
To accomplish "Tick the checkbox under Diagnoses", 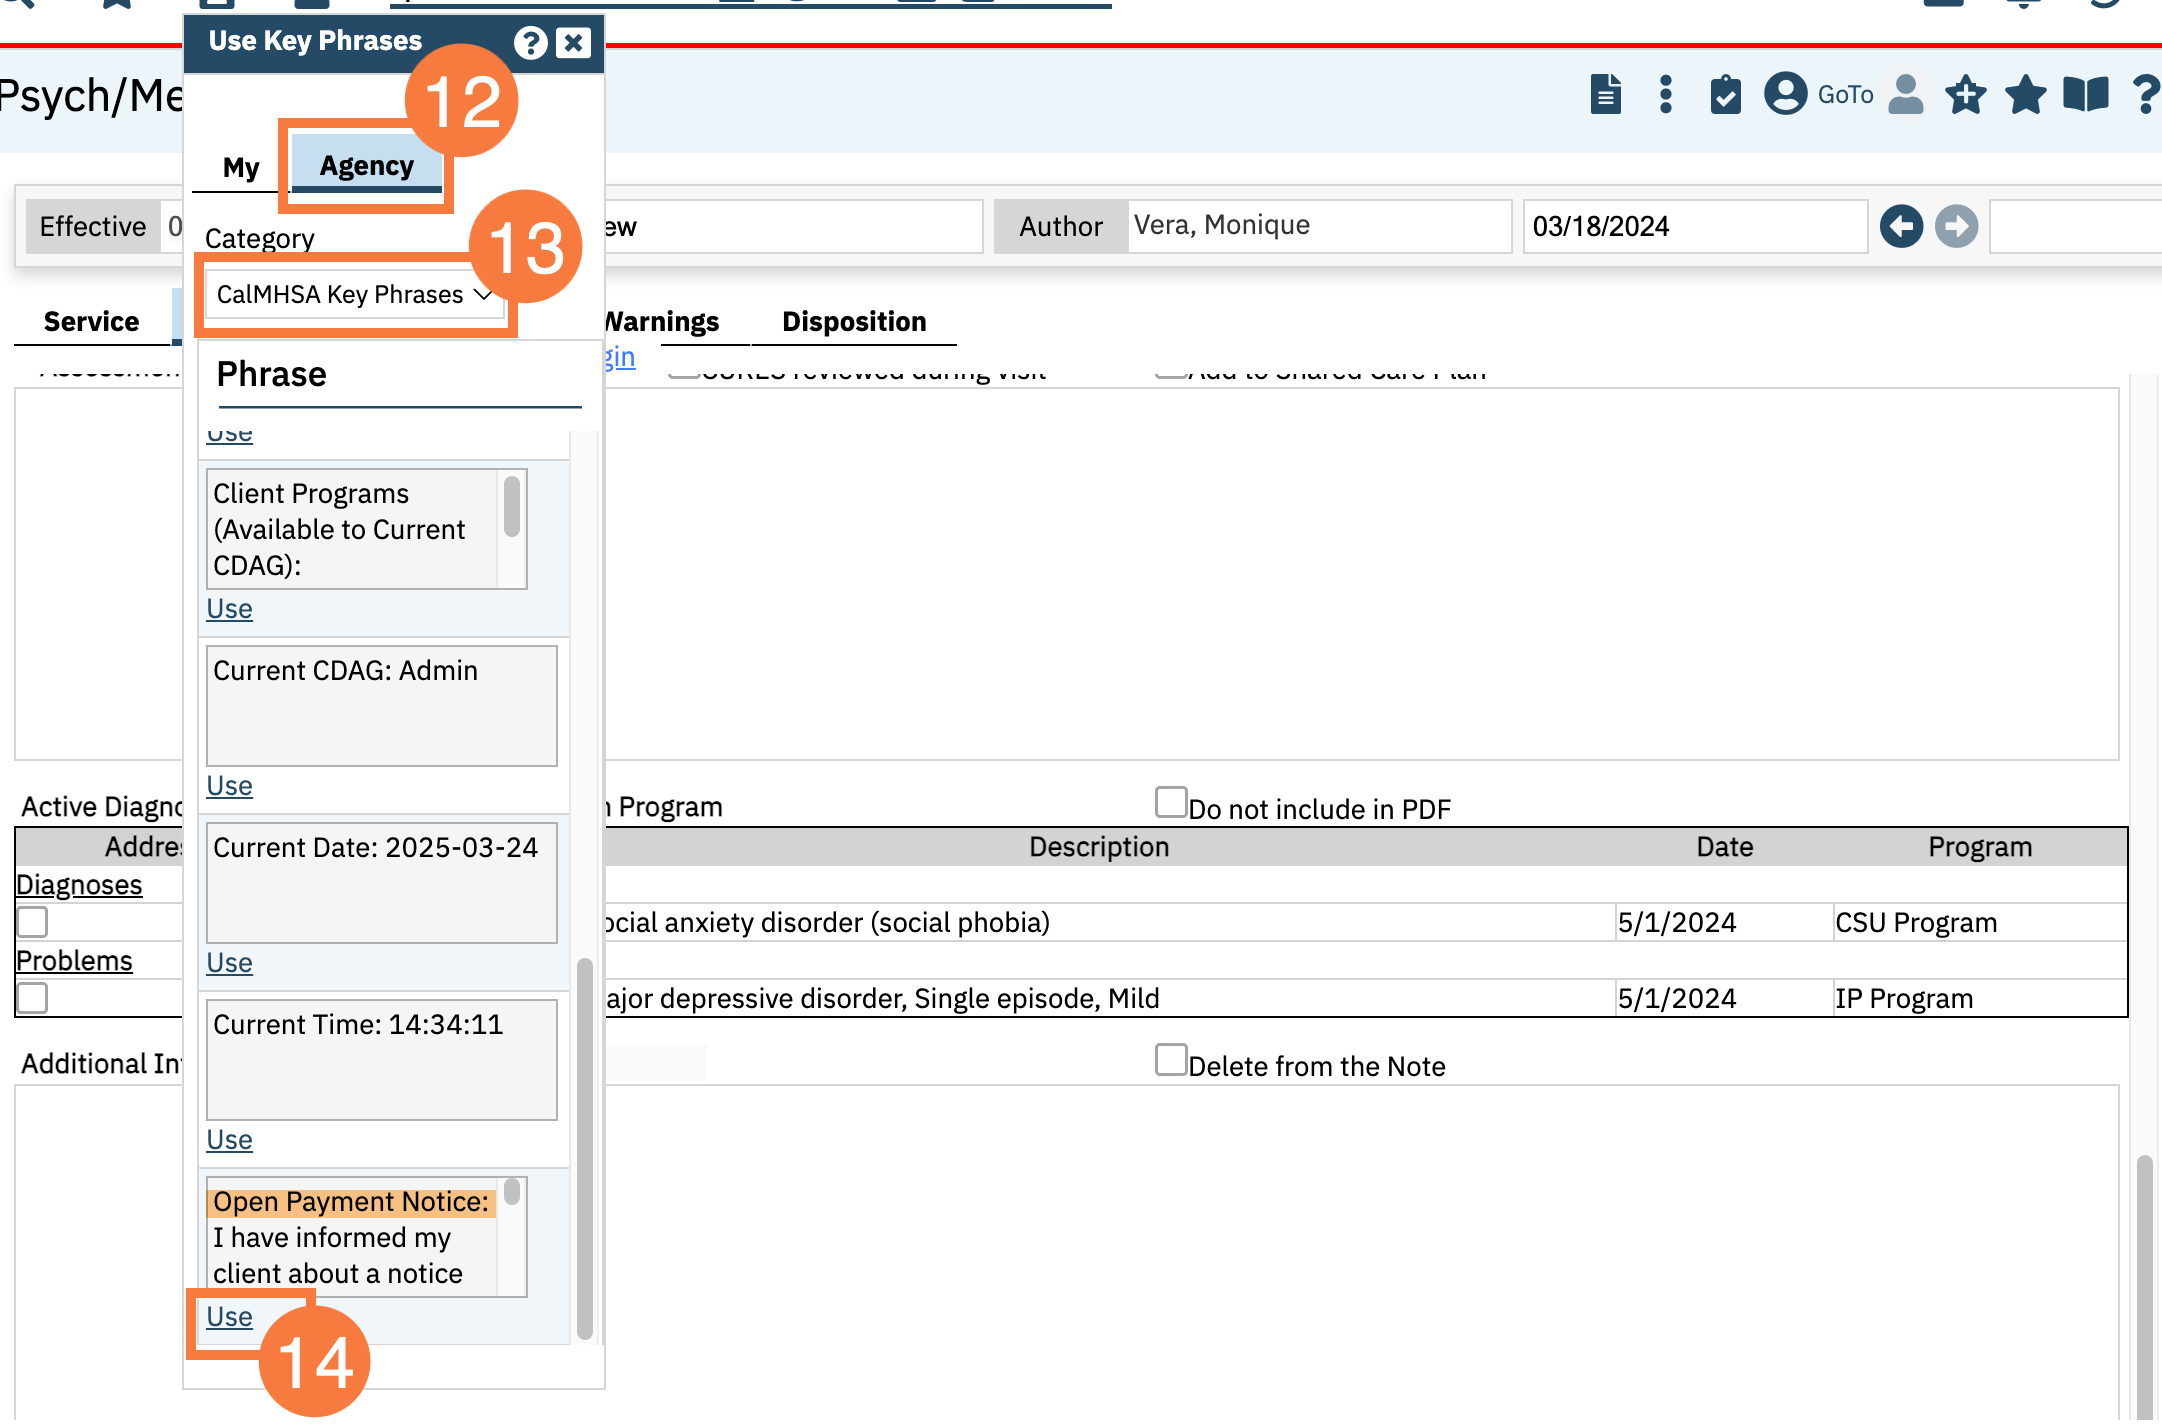I will tap(32, 921).
